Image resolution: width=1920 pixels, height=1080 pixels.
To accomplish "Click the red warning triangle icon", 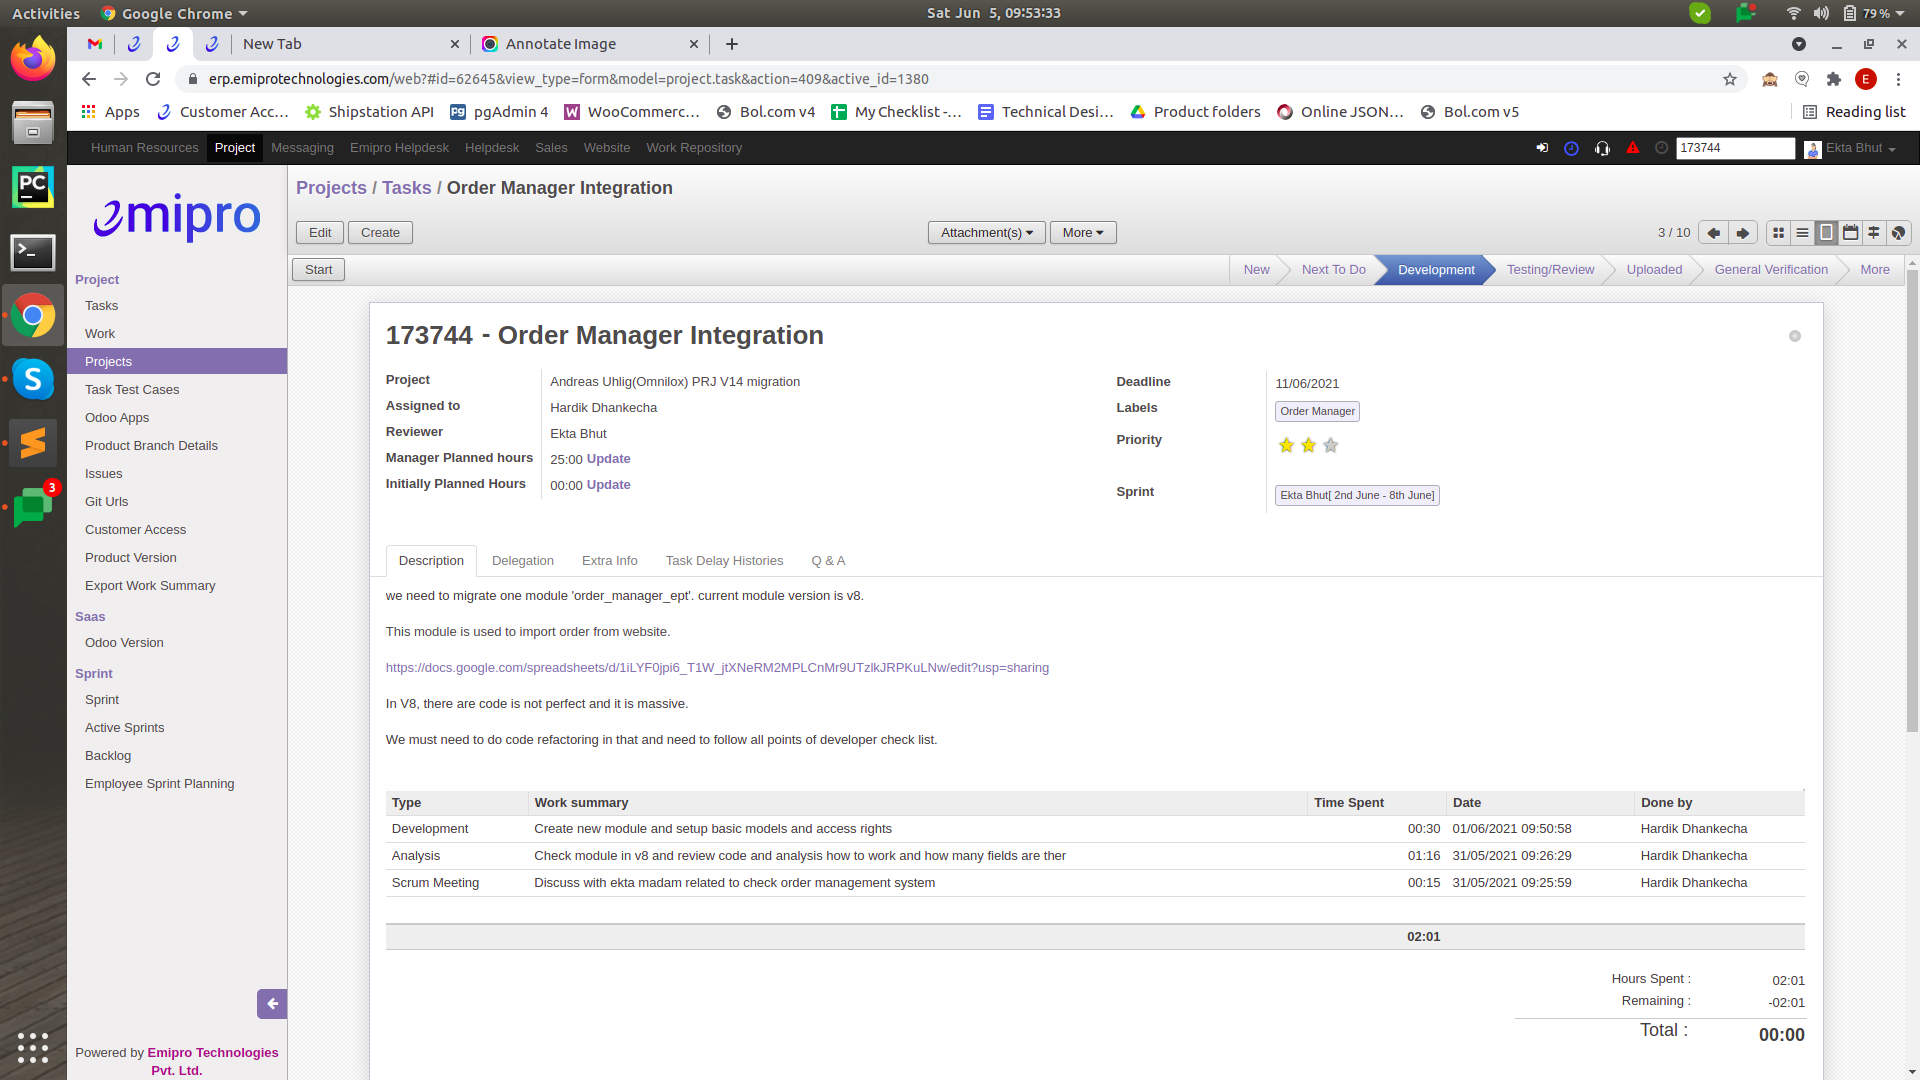I will 1633,148.
